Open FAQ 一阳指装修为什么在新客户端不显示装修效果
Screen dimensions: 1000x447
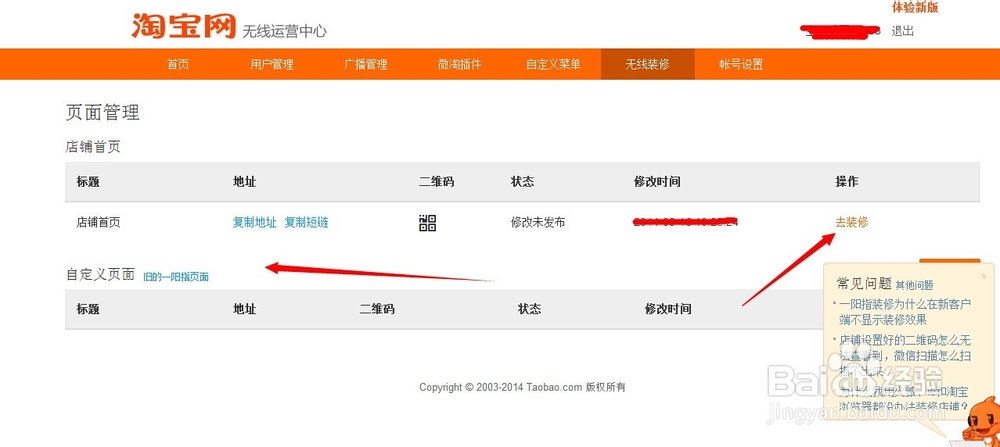904,312
